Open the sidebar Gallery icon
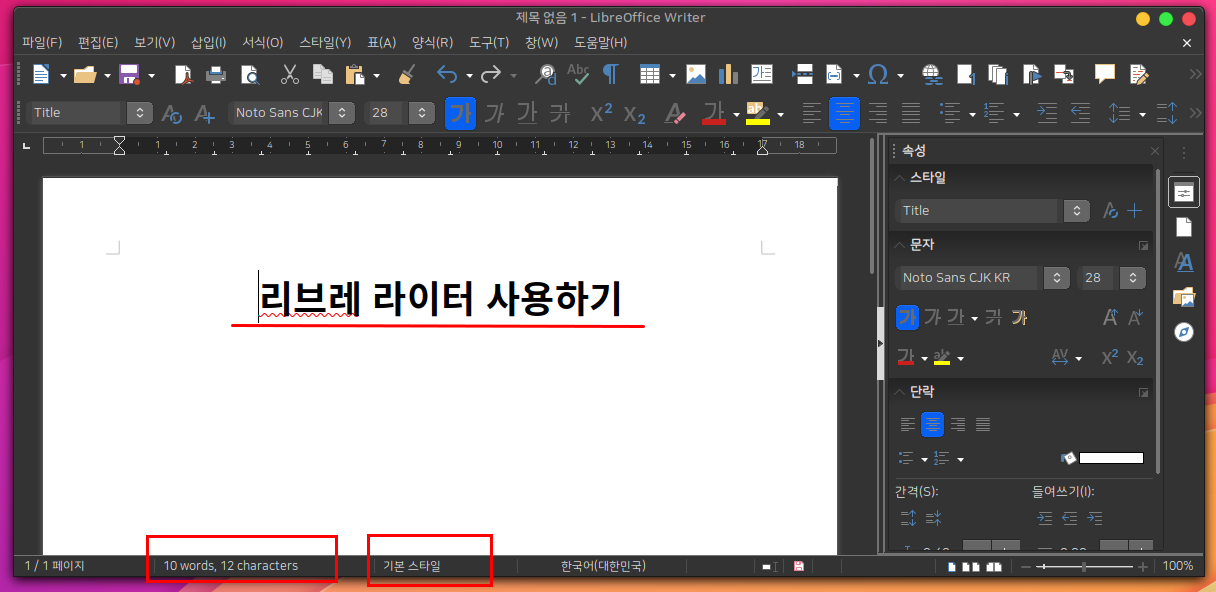 click(1184, 296)
